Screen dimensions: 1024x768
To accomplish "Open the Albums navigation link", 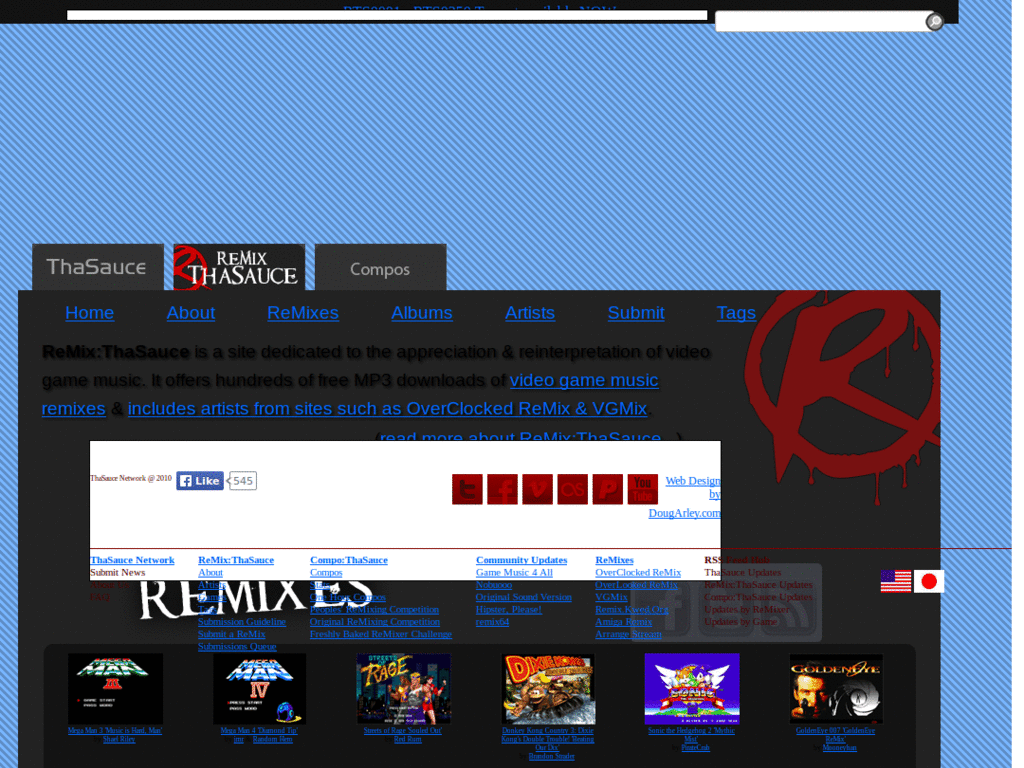I will point(422,313).
